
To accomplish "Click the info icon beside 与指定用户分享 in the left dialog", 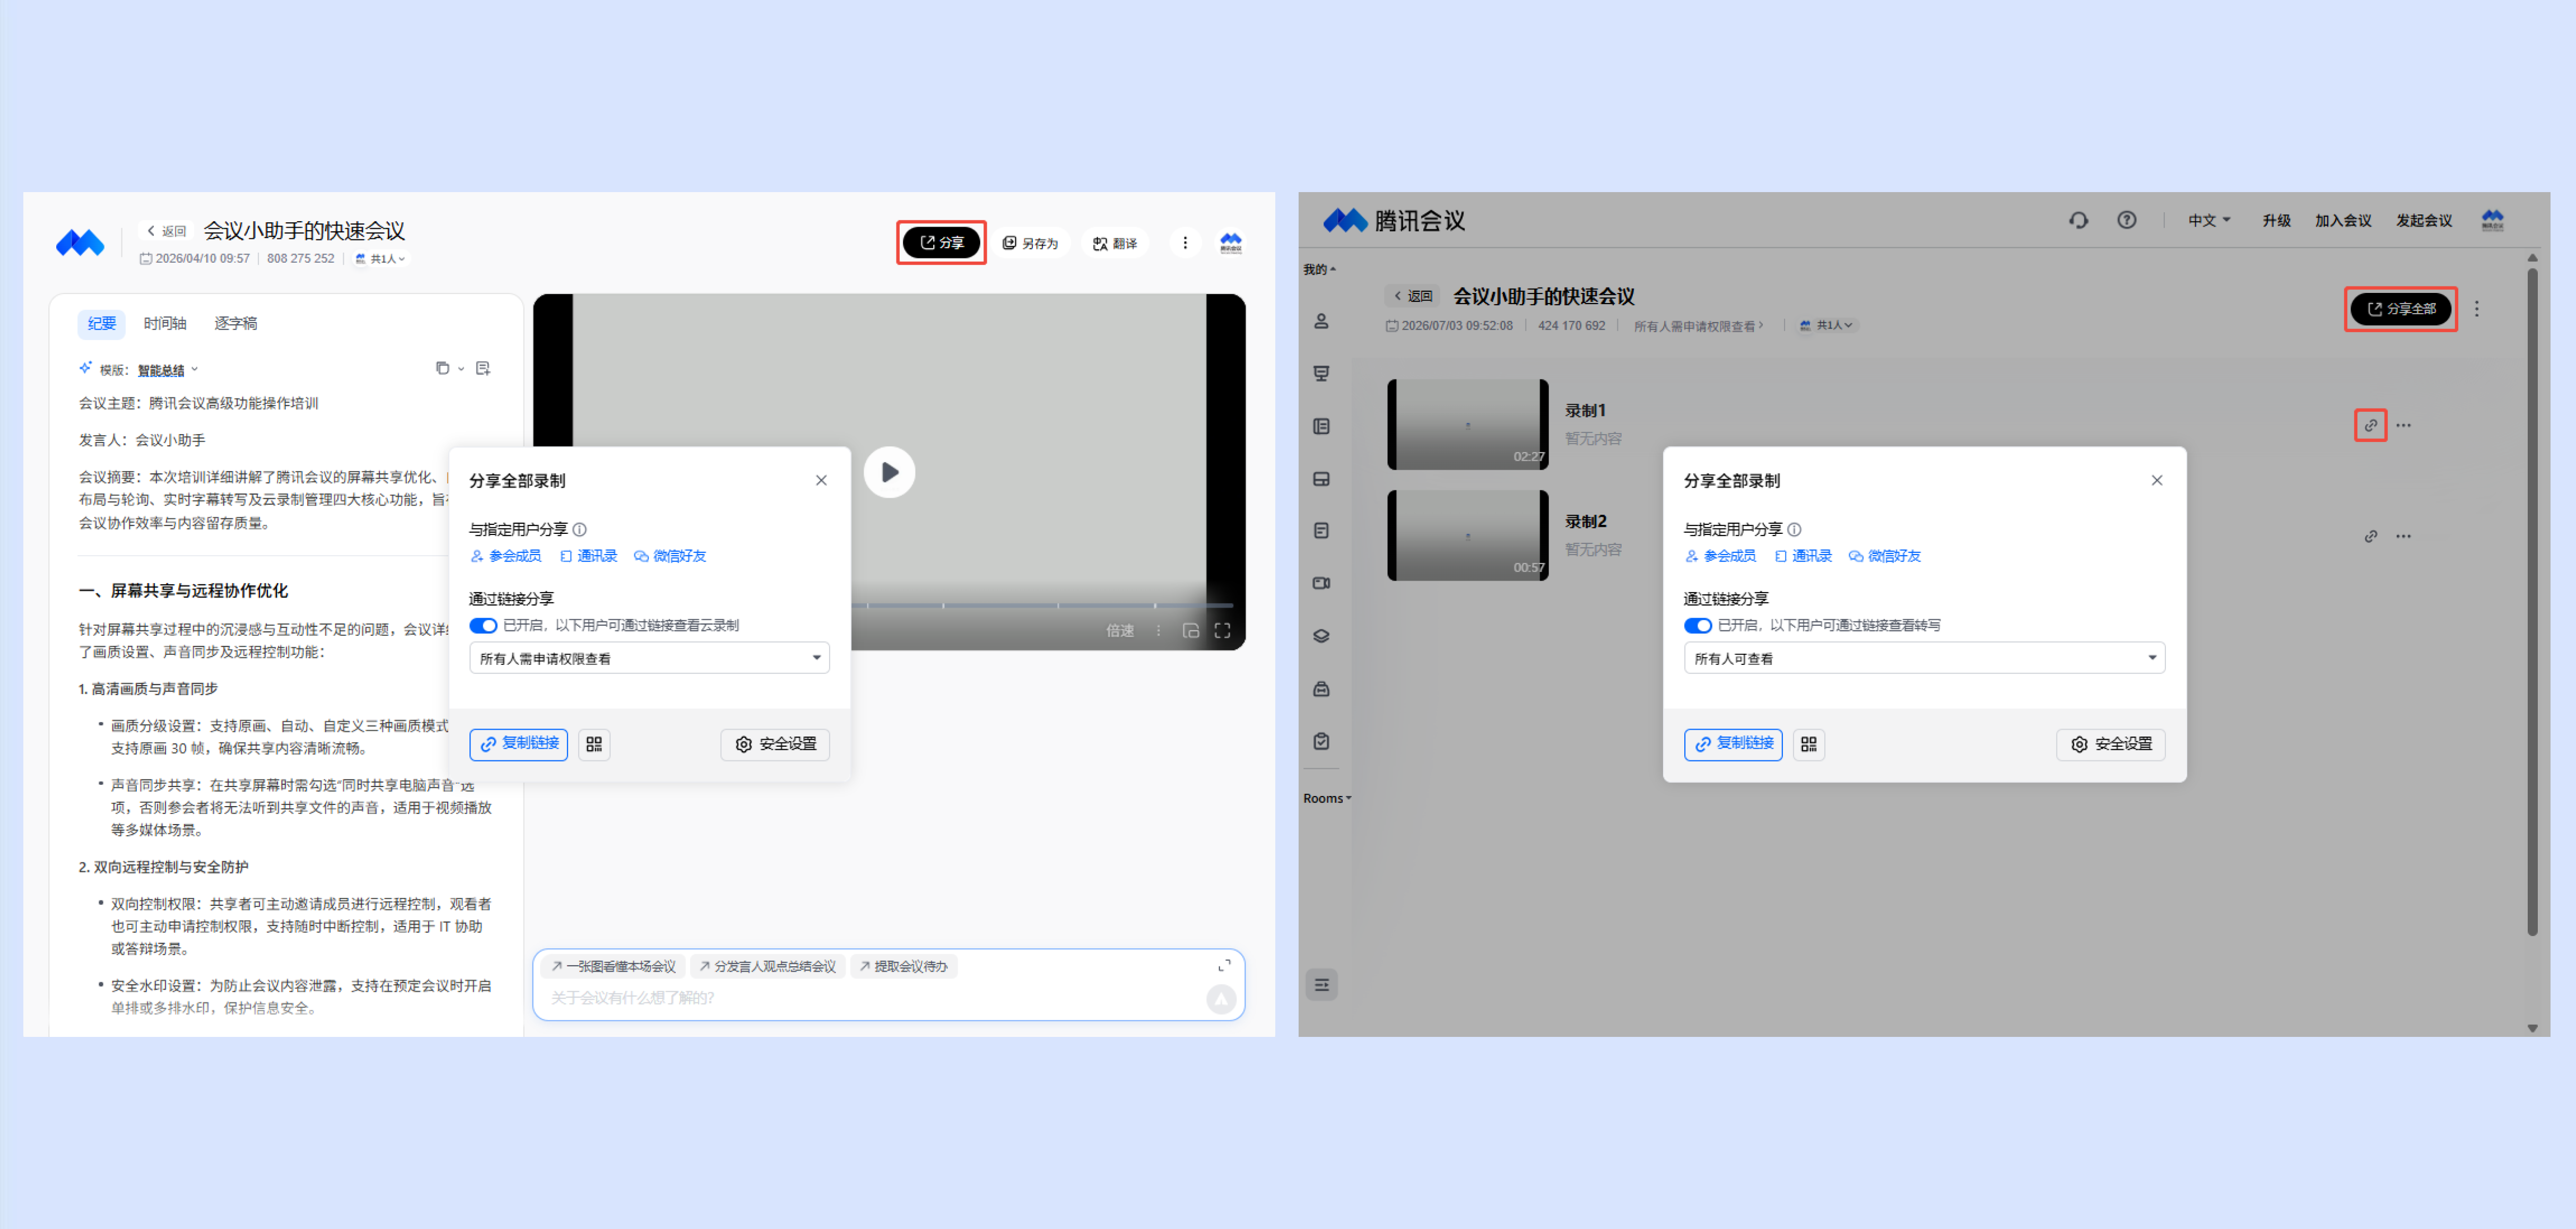I will pyautogui.click(x=580, y=529).
